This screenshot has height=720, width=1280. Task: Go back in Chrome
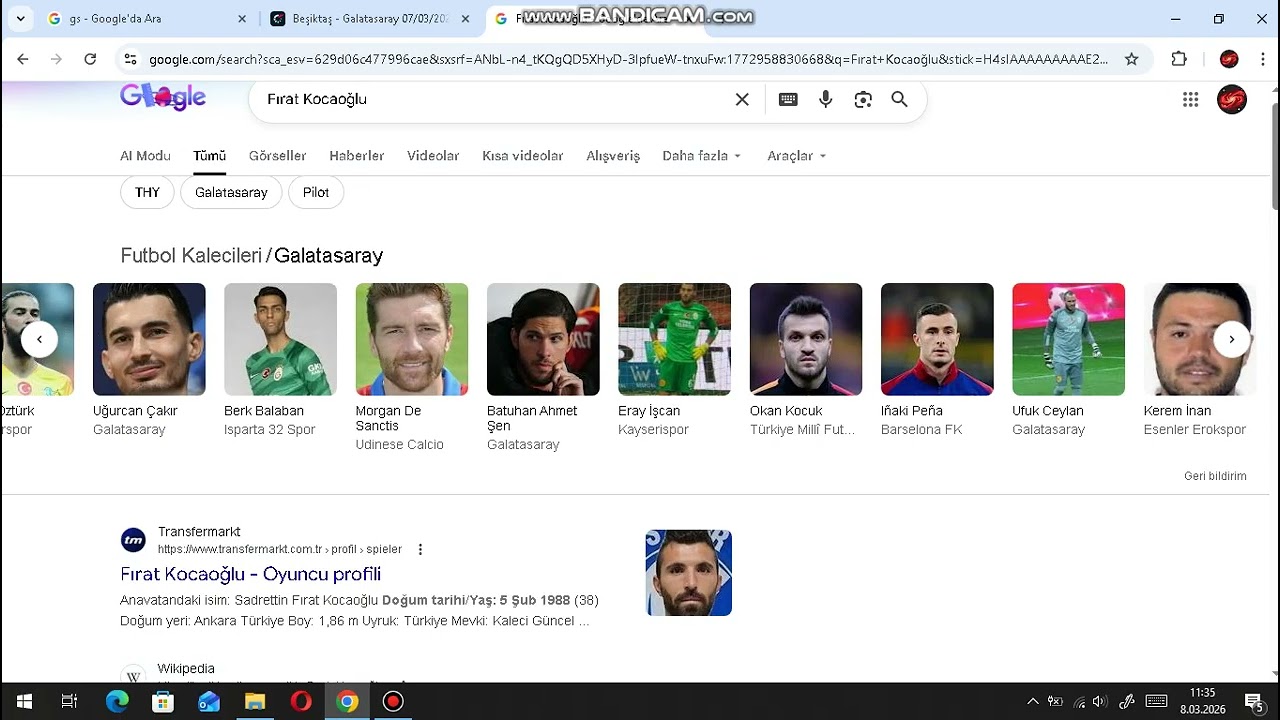(x=23, y=59)
